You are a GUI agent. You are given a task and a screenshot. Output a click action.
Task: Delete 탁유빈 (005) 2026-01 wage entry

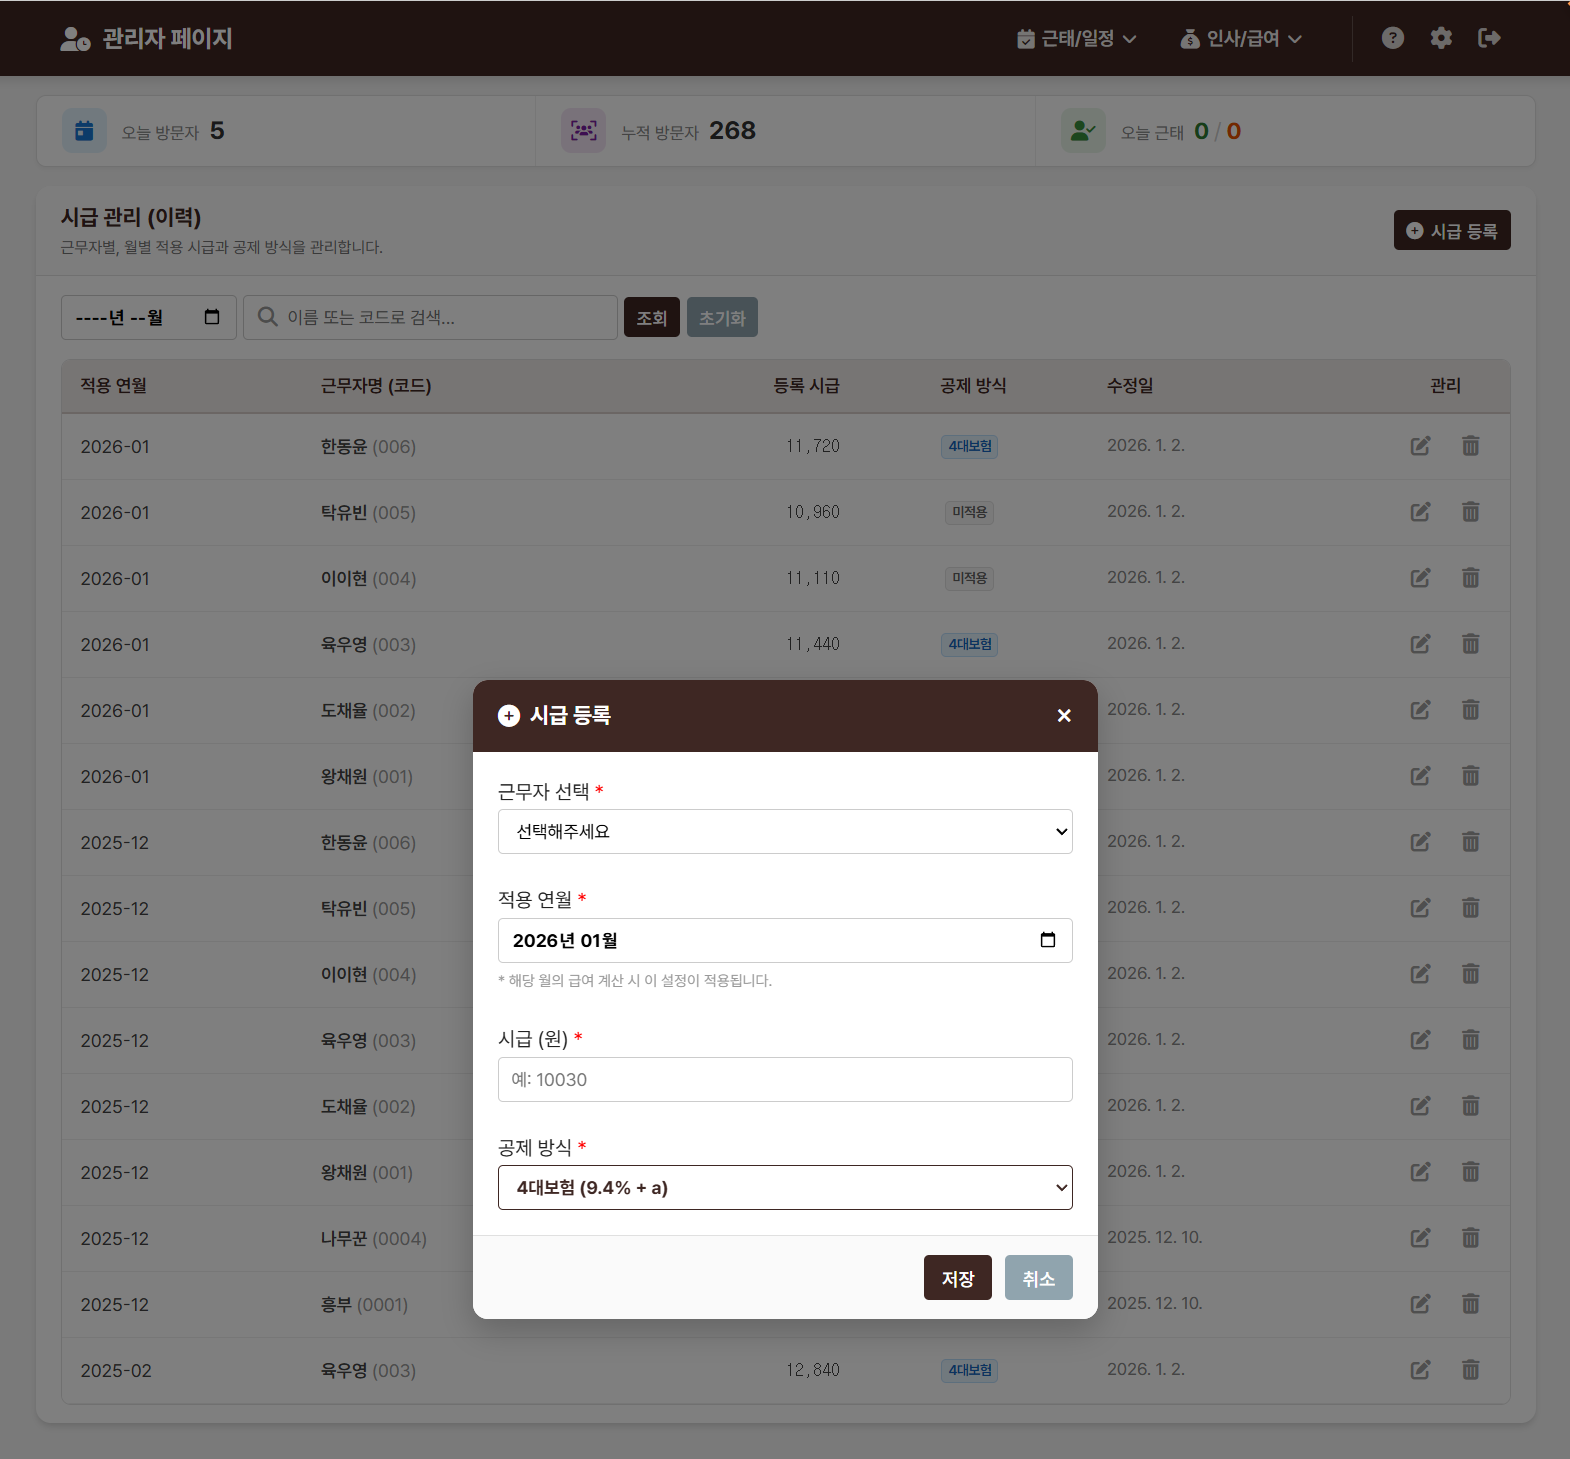(1470, 512)
